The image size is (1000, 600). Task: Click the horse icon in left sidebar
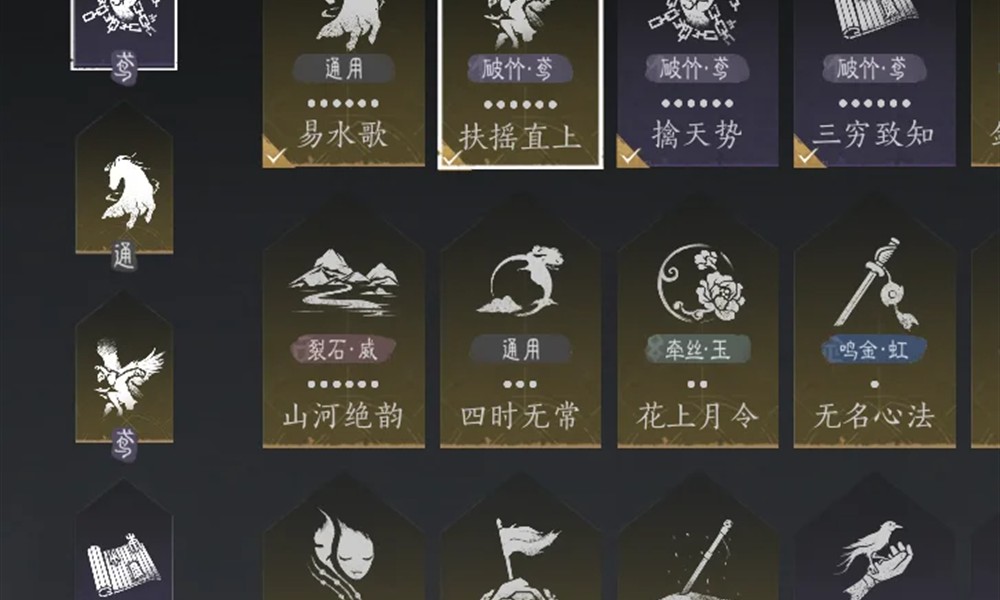point(128,191)
